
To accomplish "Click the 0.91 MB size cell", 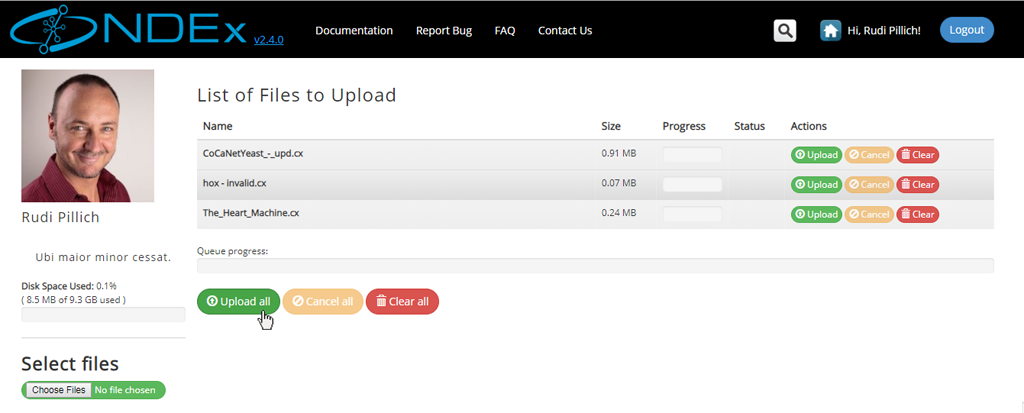I will tap(618, 154).
